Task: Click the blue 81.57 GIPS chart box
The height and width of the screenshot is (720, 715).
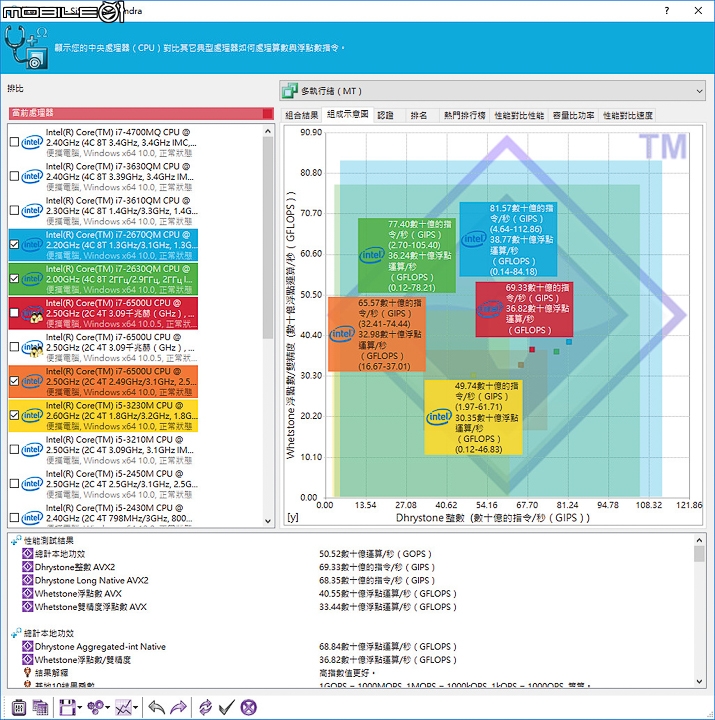Action: pyautogui.click(x=508, y=239)
